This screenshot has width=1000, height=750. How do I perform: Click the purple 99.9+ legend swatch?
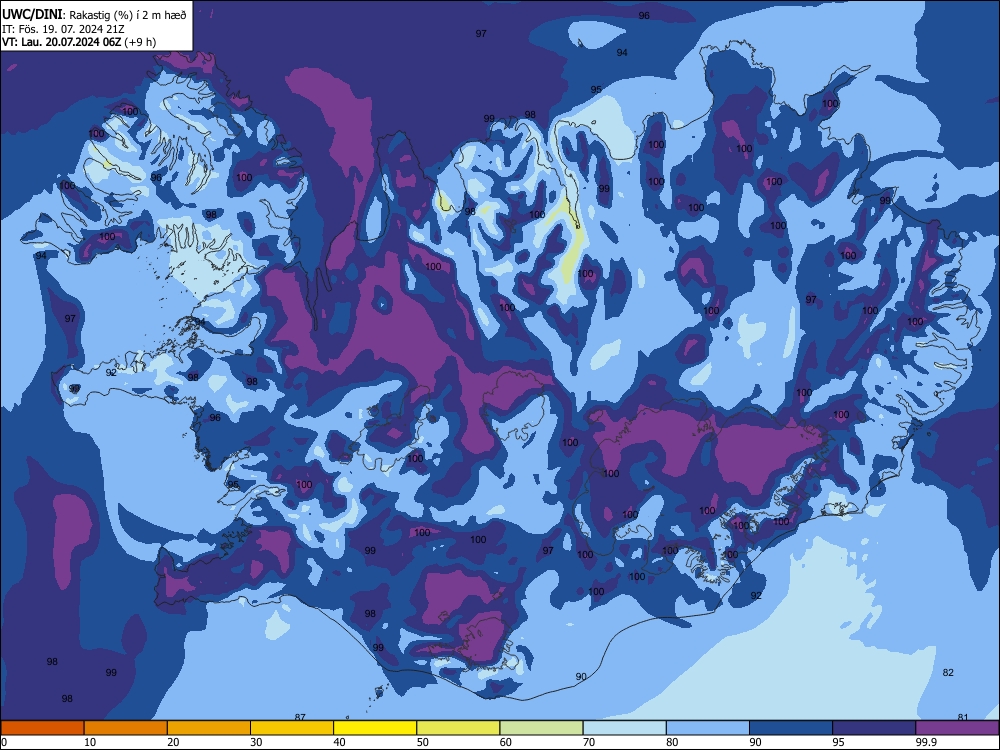tap(957, 728)
